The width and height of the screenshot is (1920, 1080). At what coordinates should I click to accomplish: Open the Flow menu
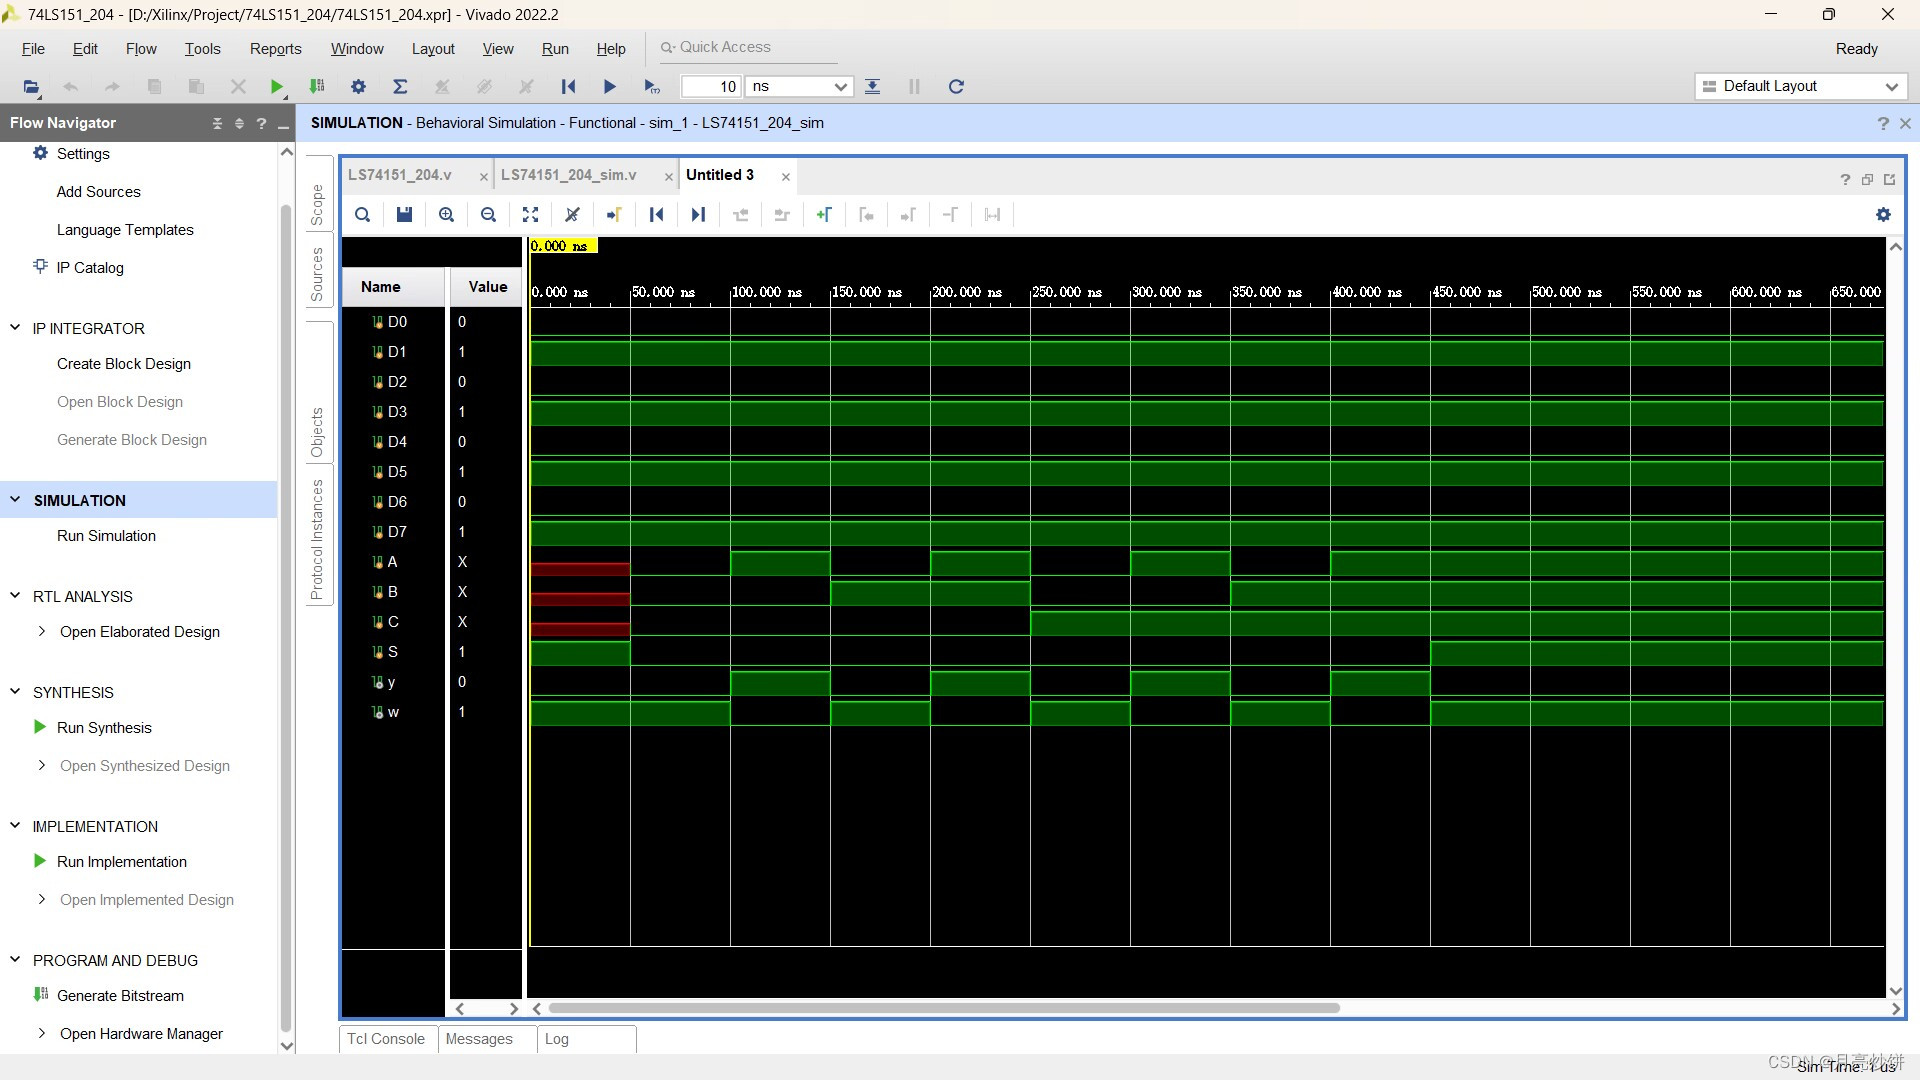coord(141,49)
